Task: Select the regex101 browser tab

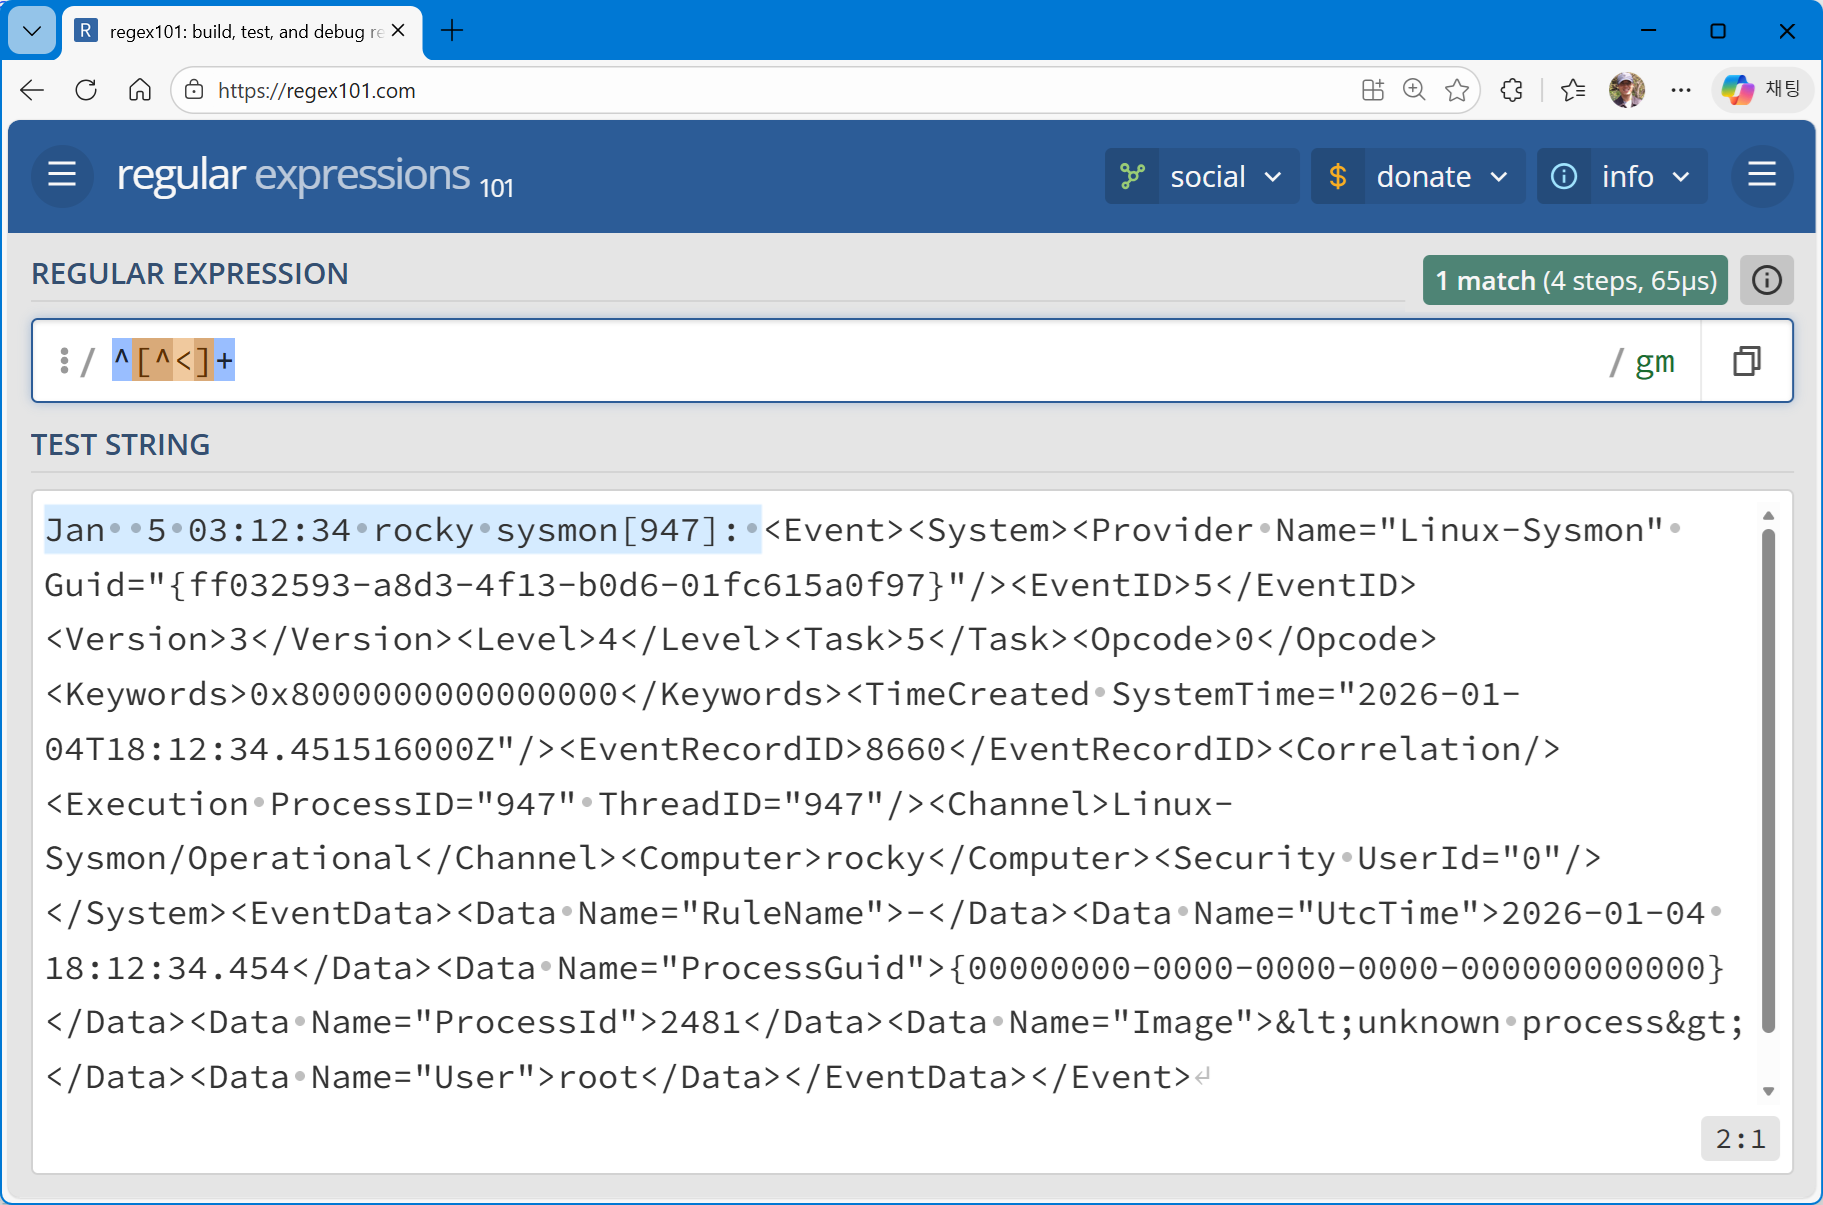Action: click(230, 31)
